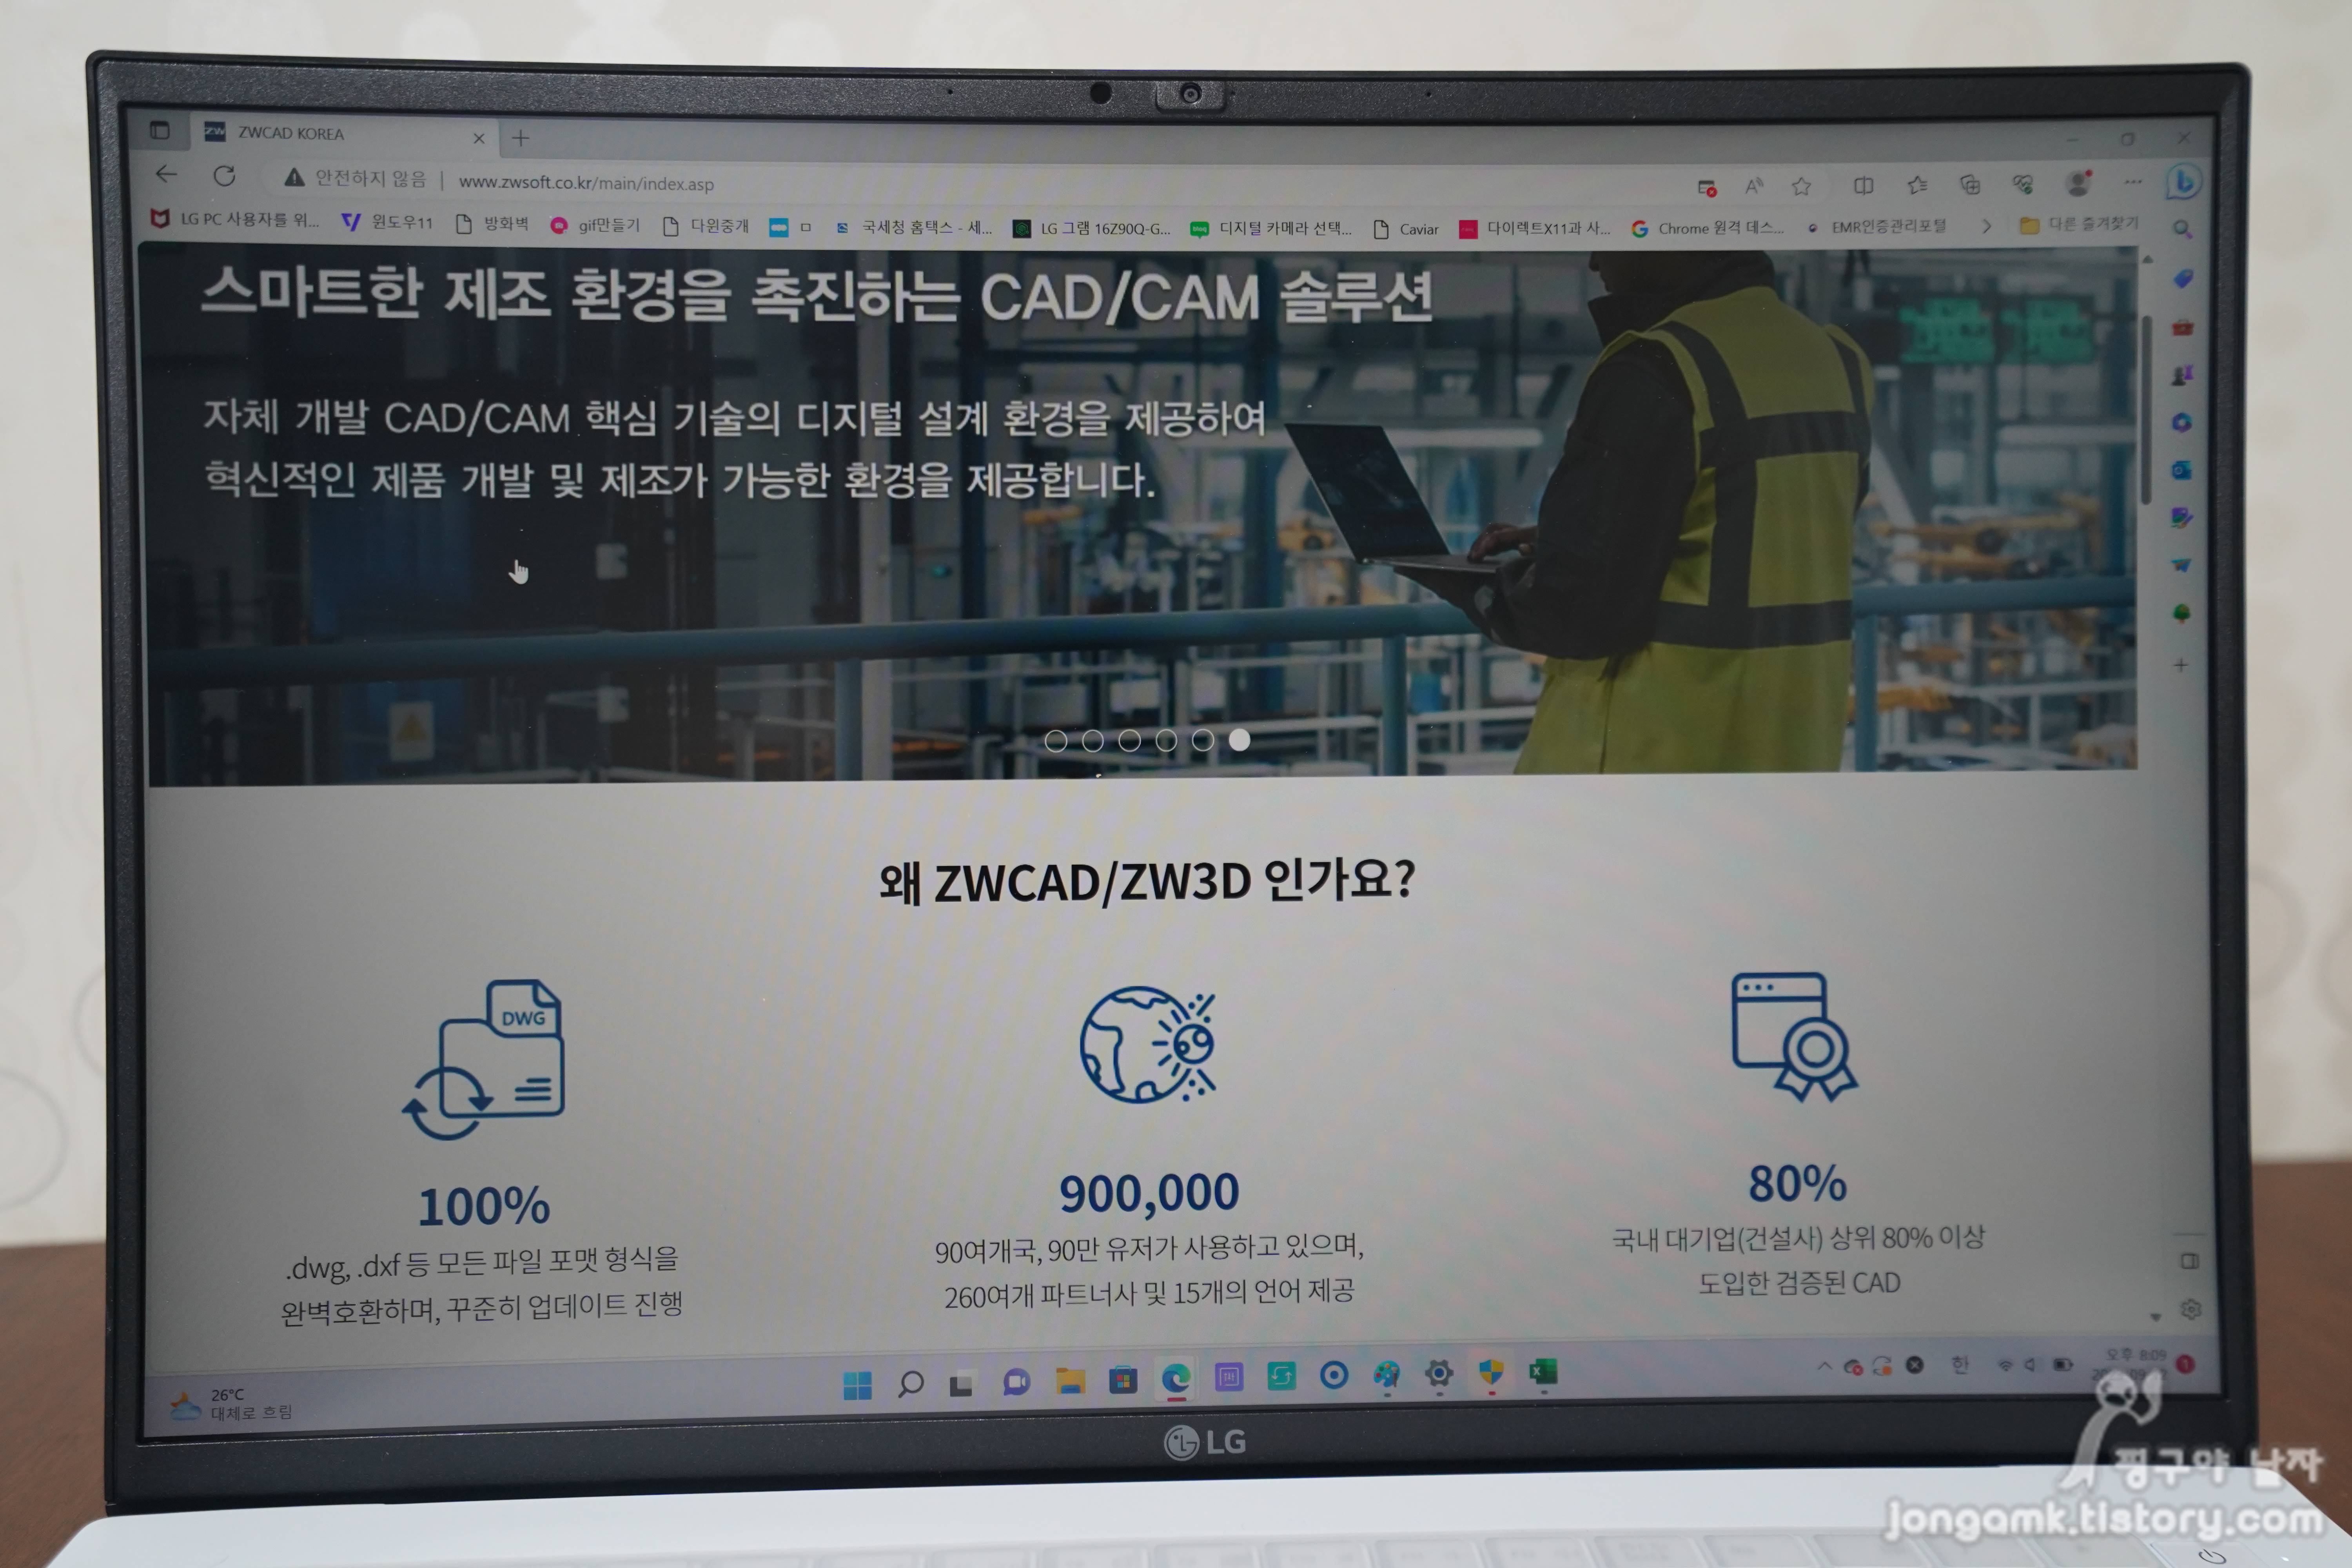Open the Settings and more menu
The width and height of the screenshot is (2352, 1568).
[x=2133, y=182]
